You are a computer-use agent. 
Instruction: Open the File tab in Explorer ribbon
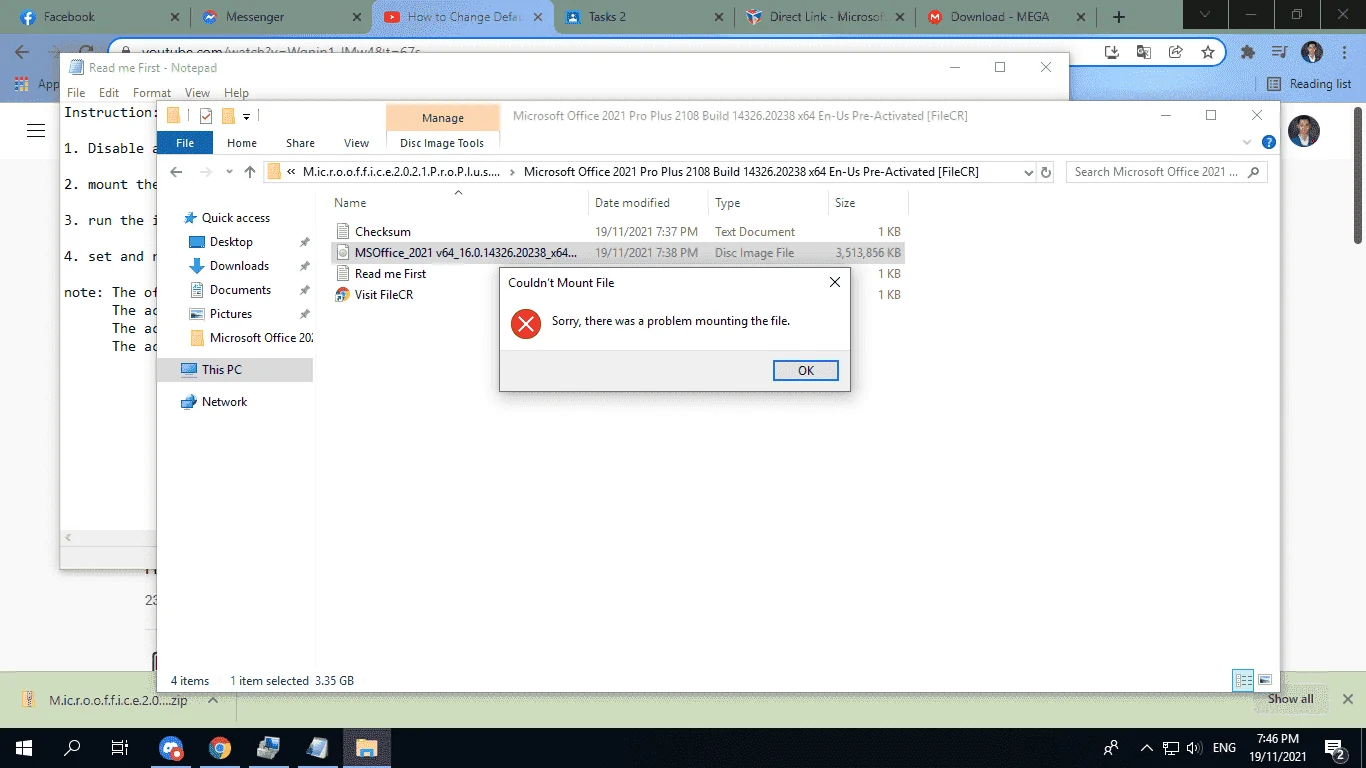point(185,143)
